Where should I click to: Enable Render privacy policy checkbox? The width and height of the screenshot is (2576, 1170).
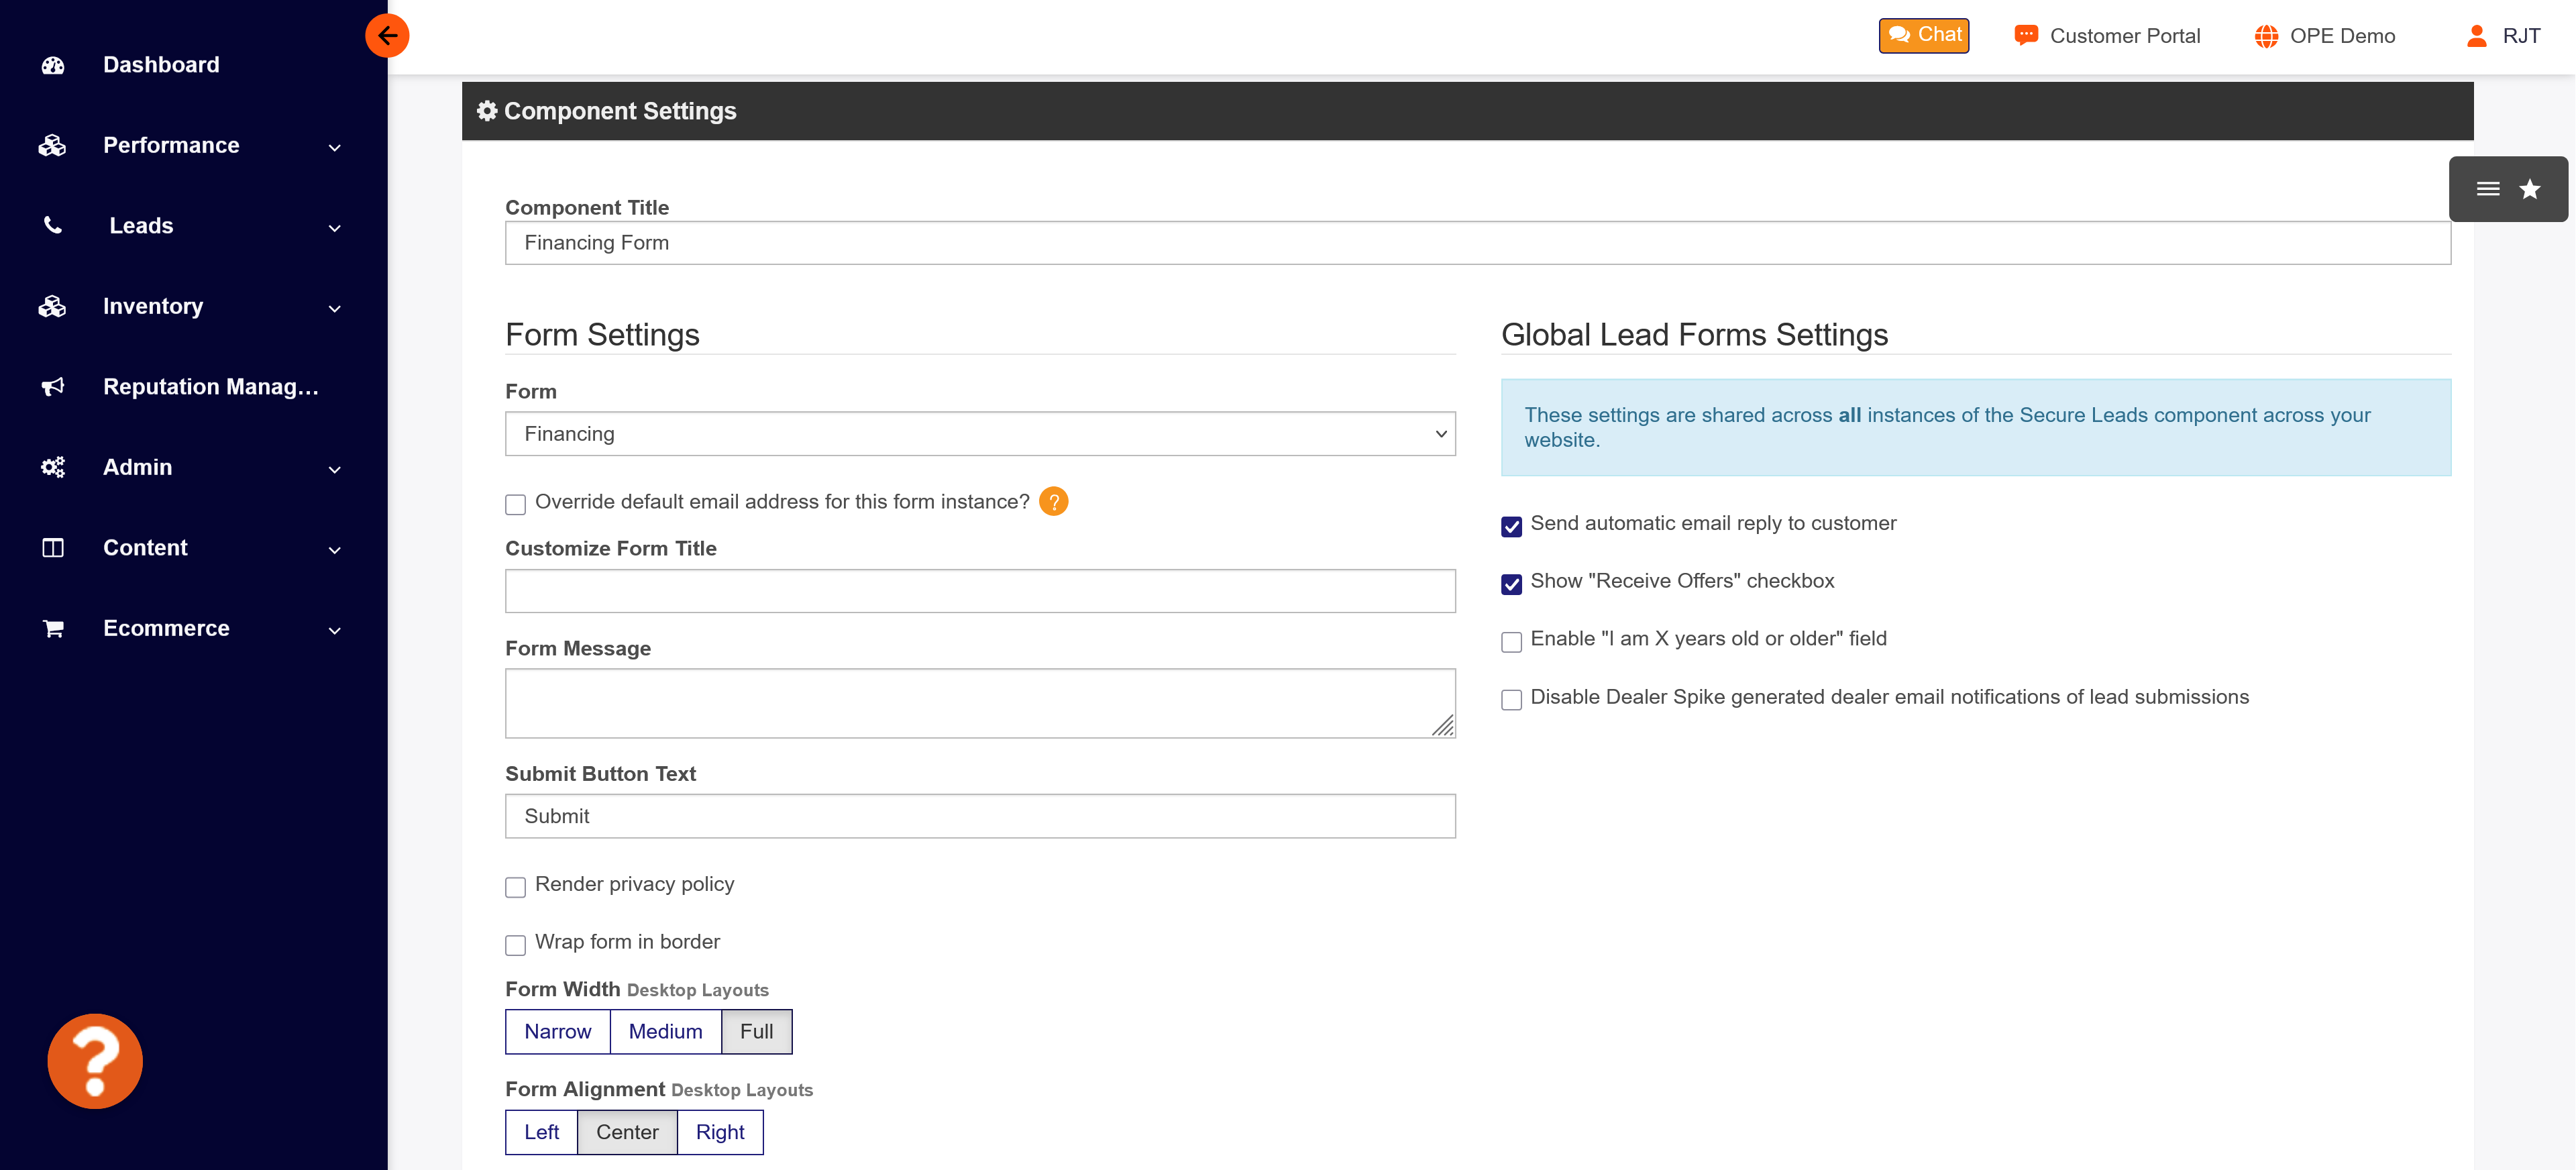pos(516,887)
